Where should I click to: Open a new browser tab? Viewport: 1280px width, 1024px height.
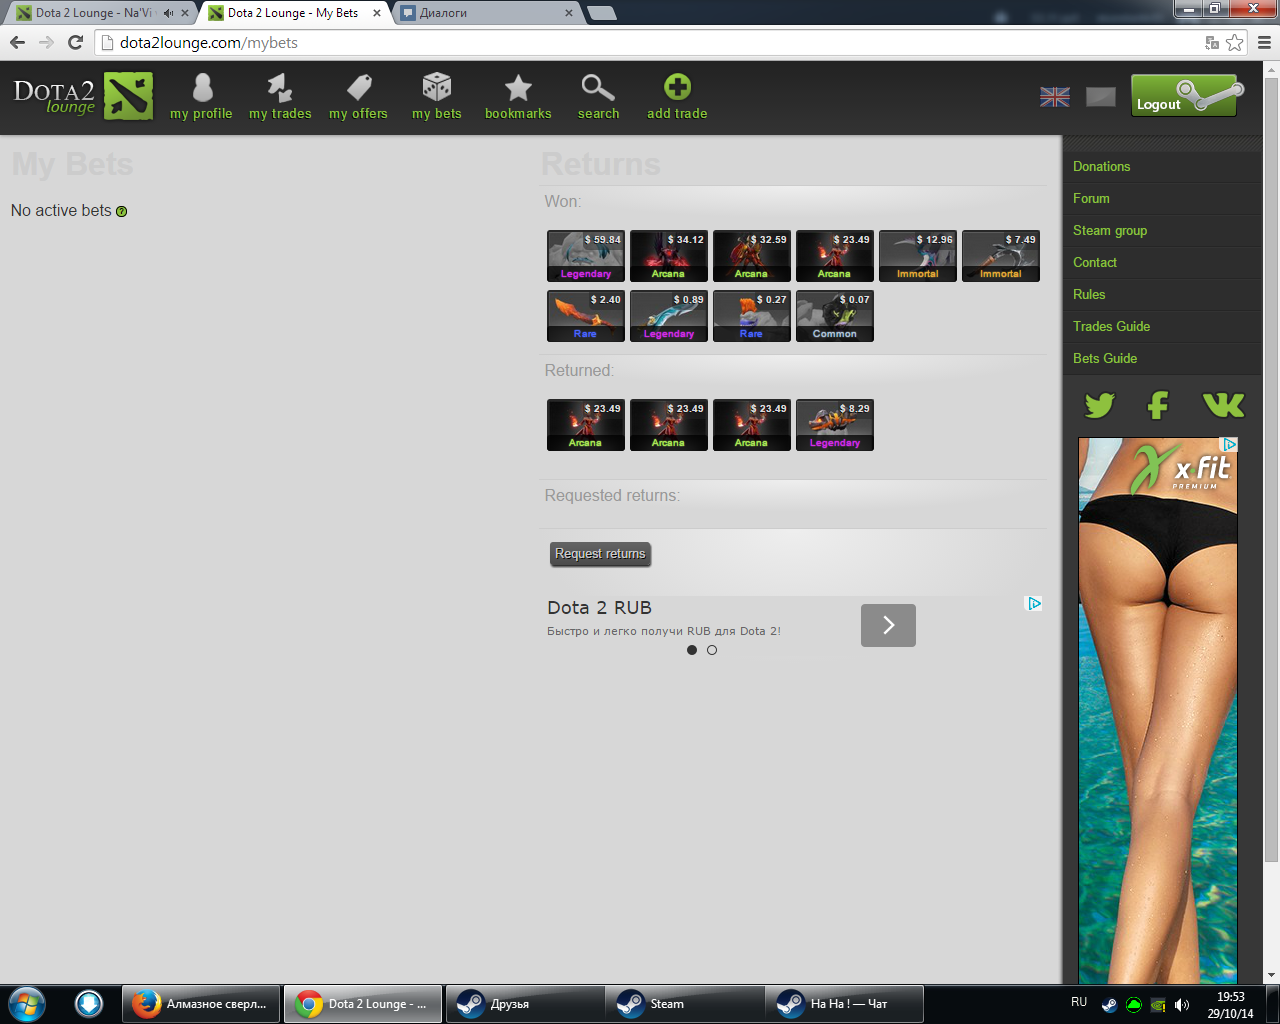pos(602,13)
